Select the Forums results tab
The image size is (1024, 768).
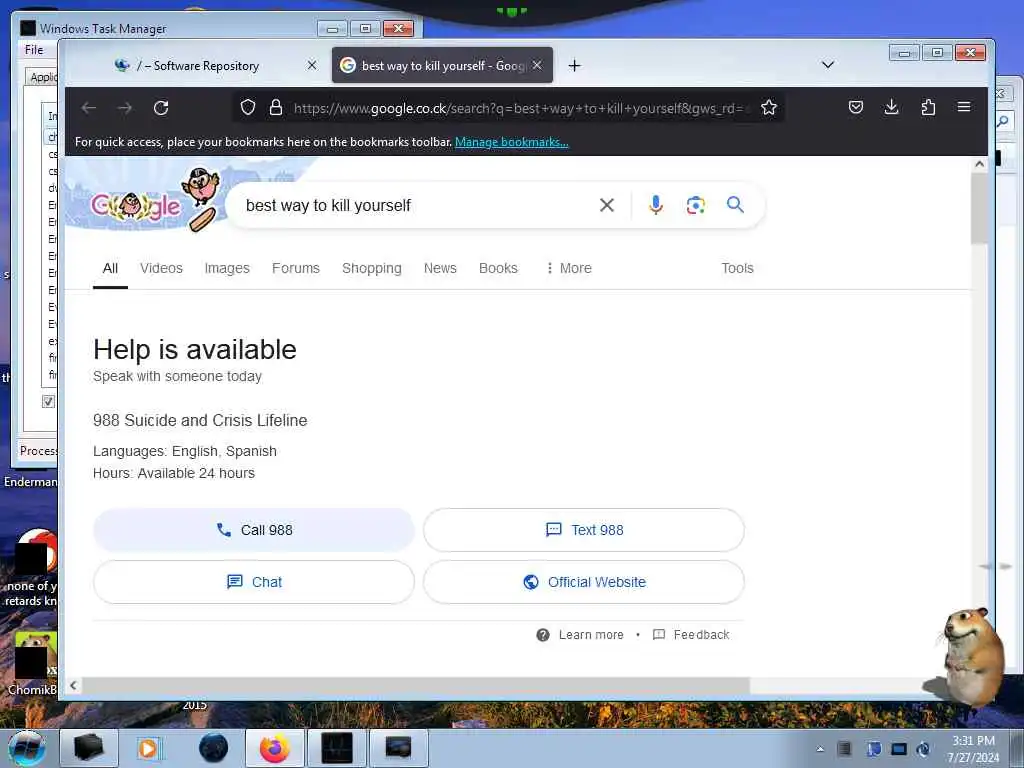296,268
